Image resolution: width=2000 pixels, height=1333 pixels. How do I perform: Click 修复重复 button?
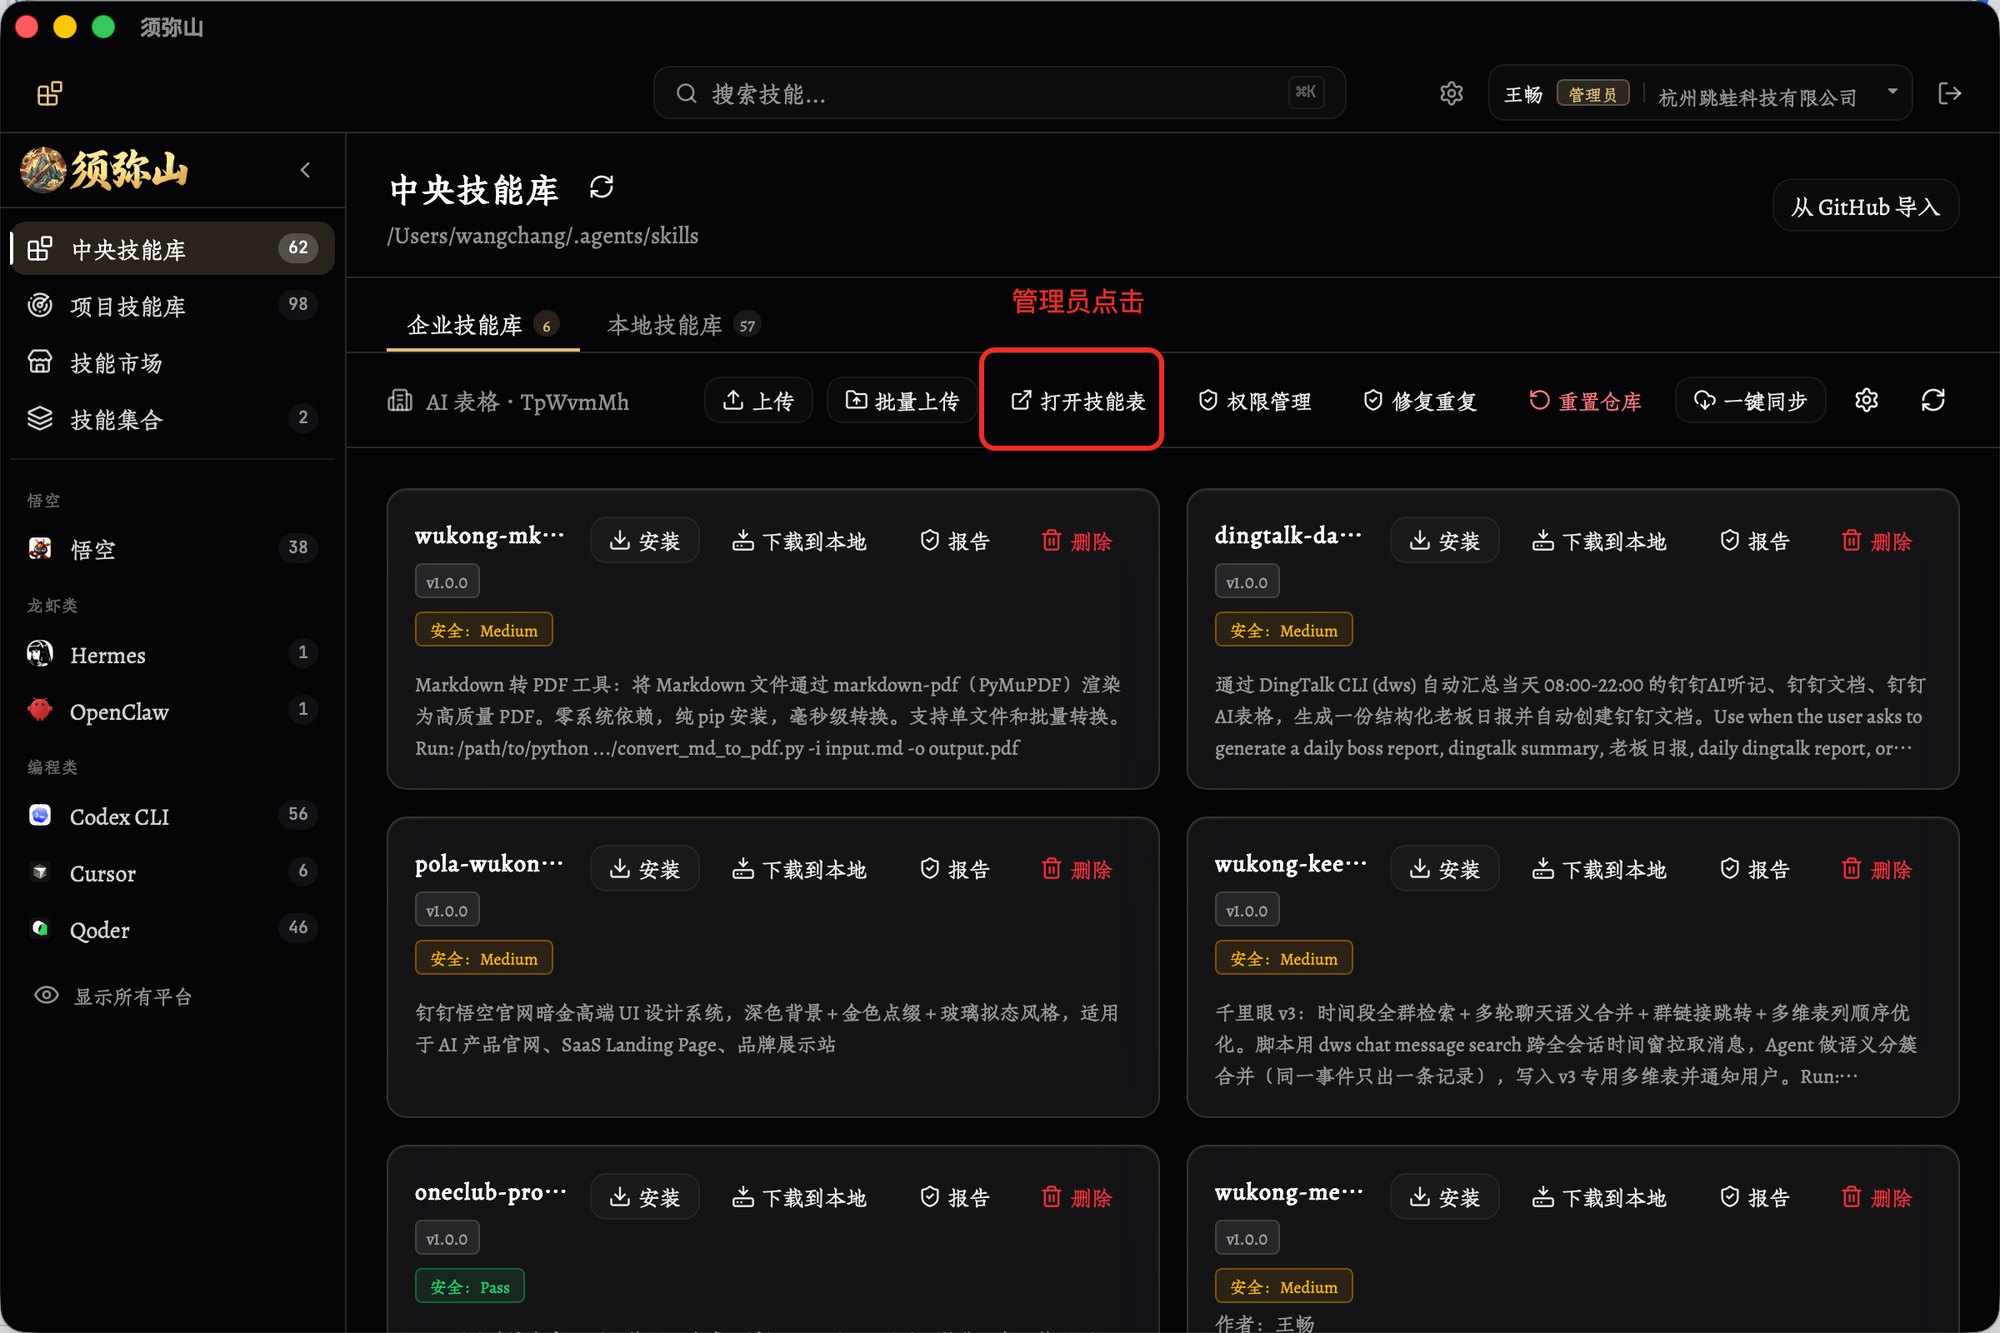[1420, 401]
